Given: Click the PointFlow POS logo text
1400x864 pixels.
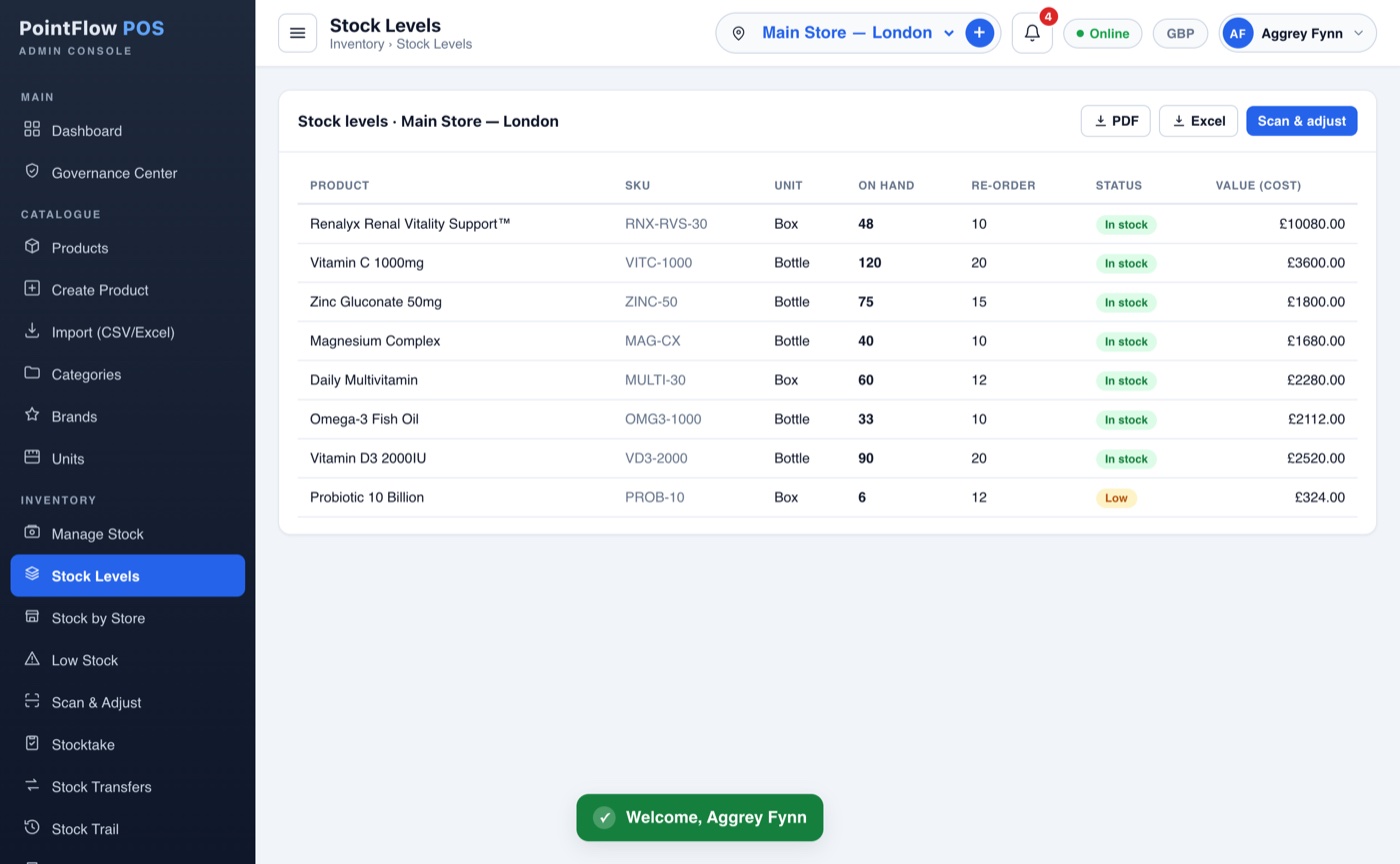Looking at the screenshot, I should pos(92,28).
